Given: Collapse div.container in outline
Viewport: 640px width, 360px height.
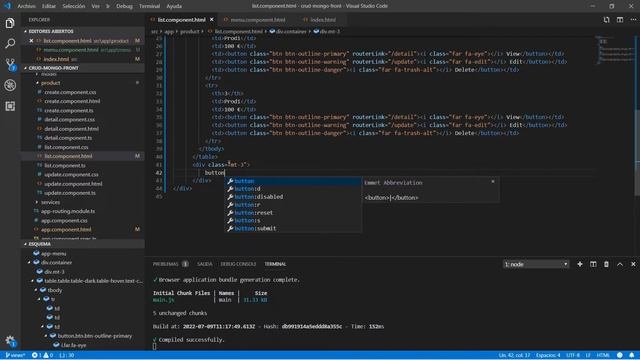Looking at the screenshot, I should click(x=29, y=262).
